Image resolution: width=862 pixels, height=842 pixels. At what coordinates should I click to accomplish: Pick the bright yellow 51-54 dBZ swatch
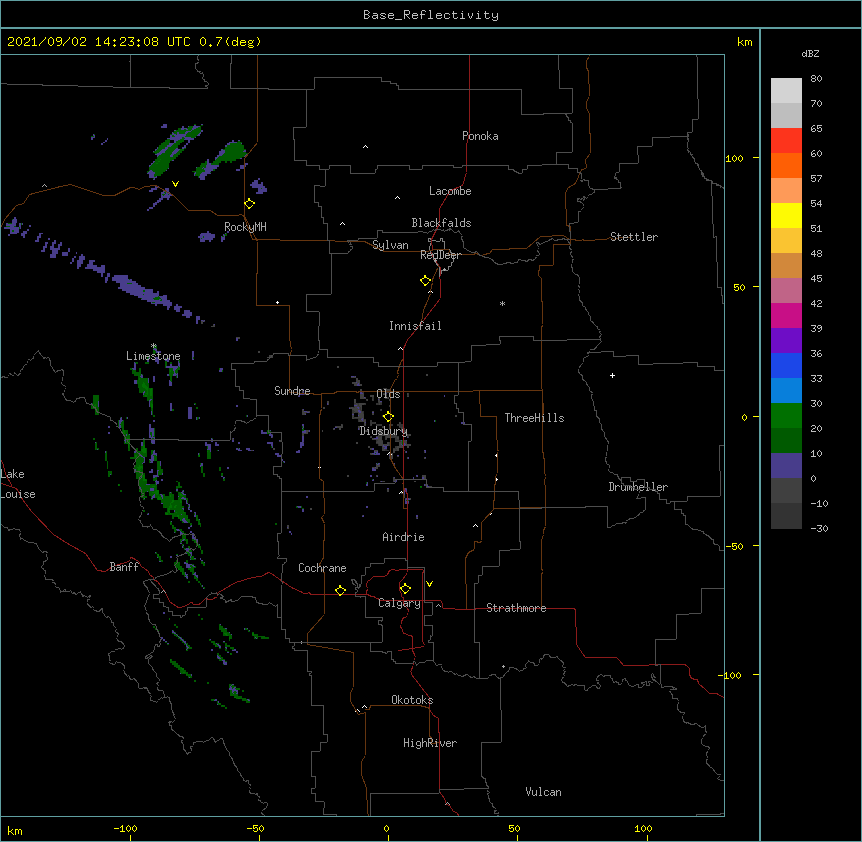[x=786, y=215]
